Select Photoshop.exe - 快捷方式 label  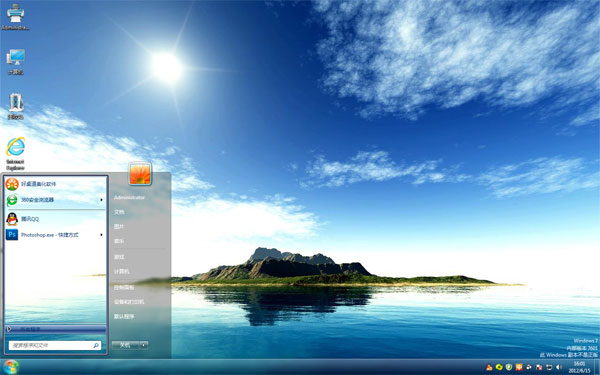click(50, 235)
